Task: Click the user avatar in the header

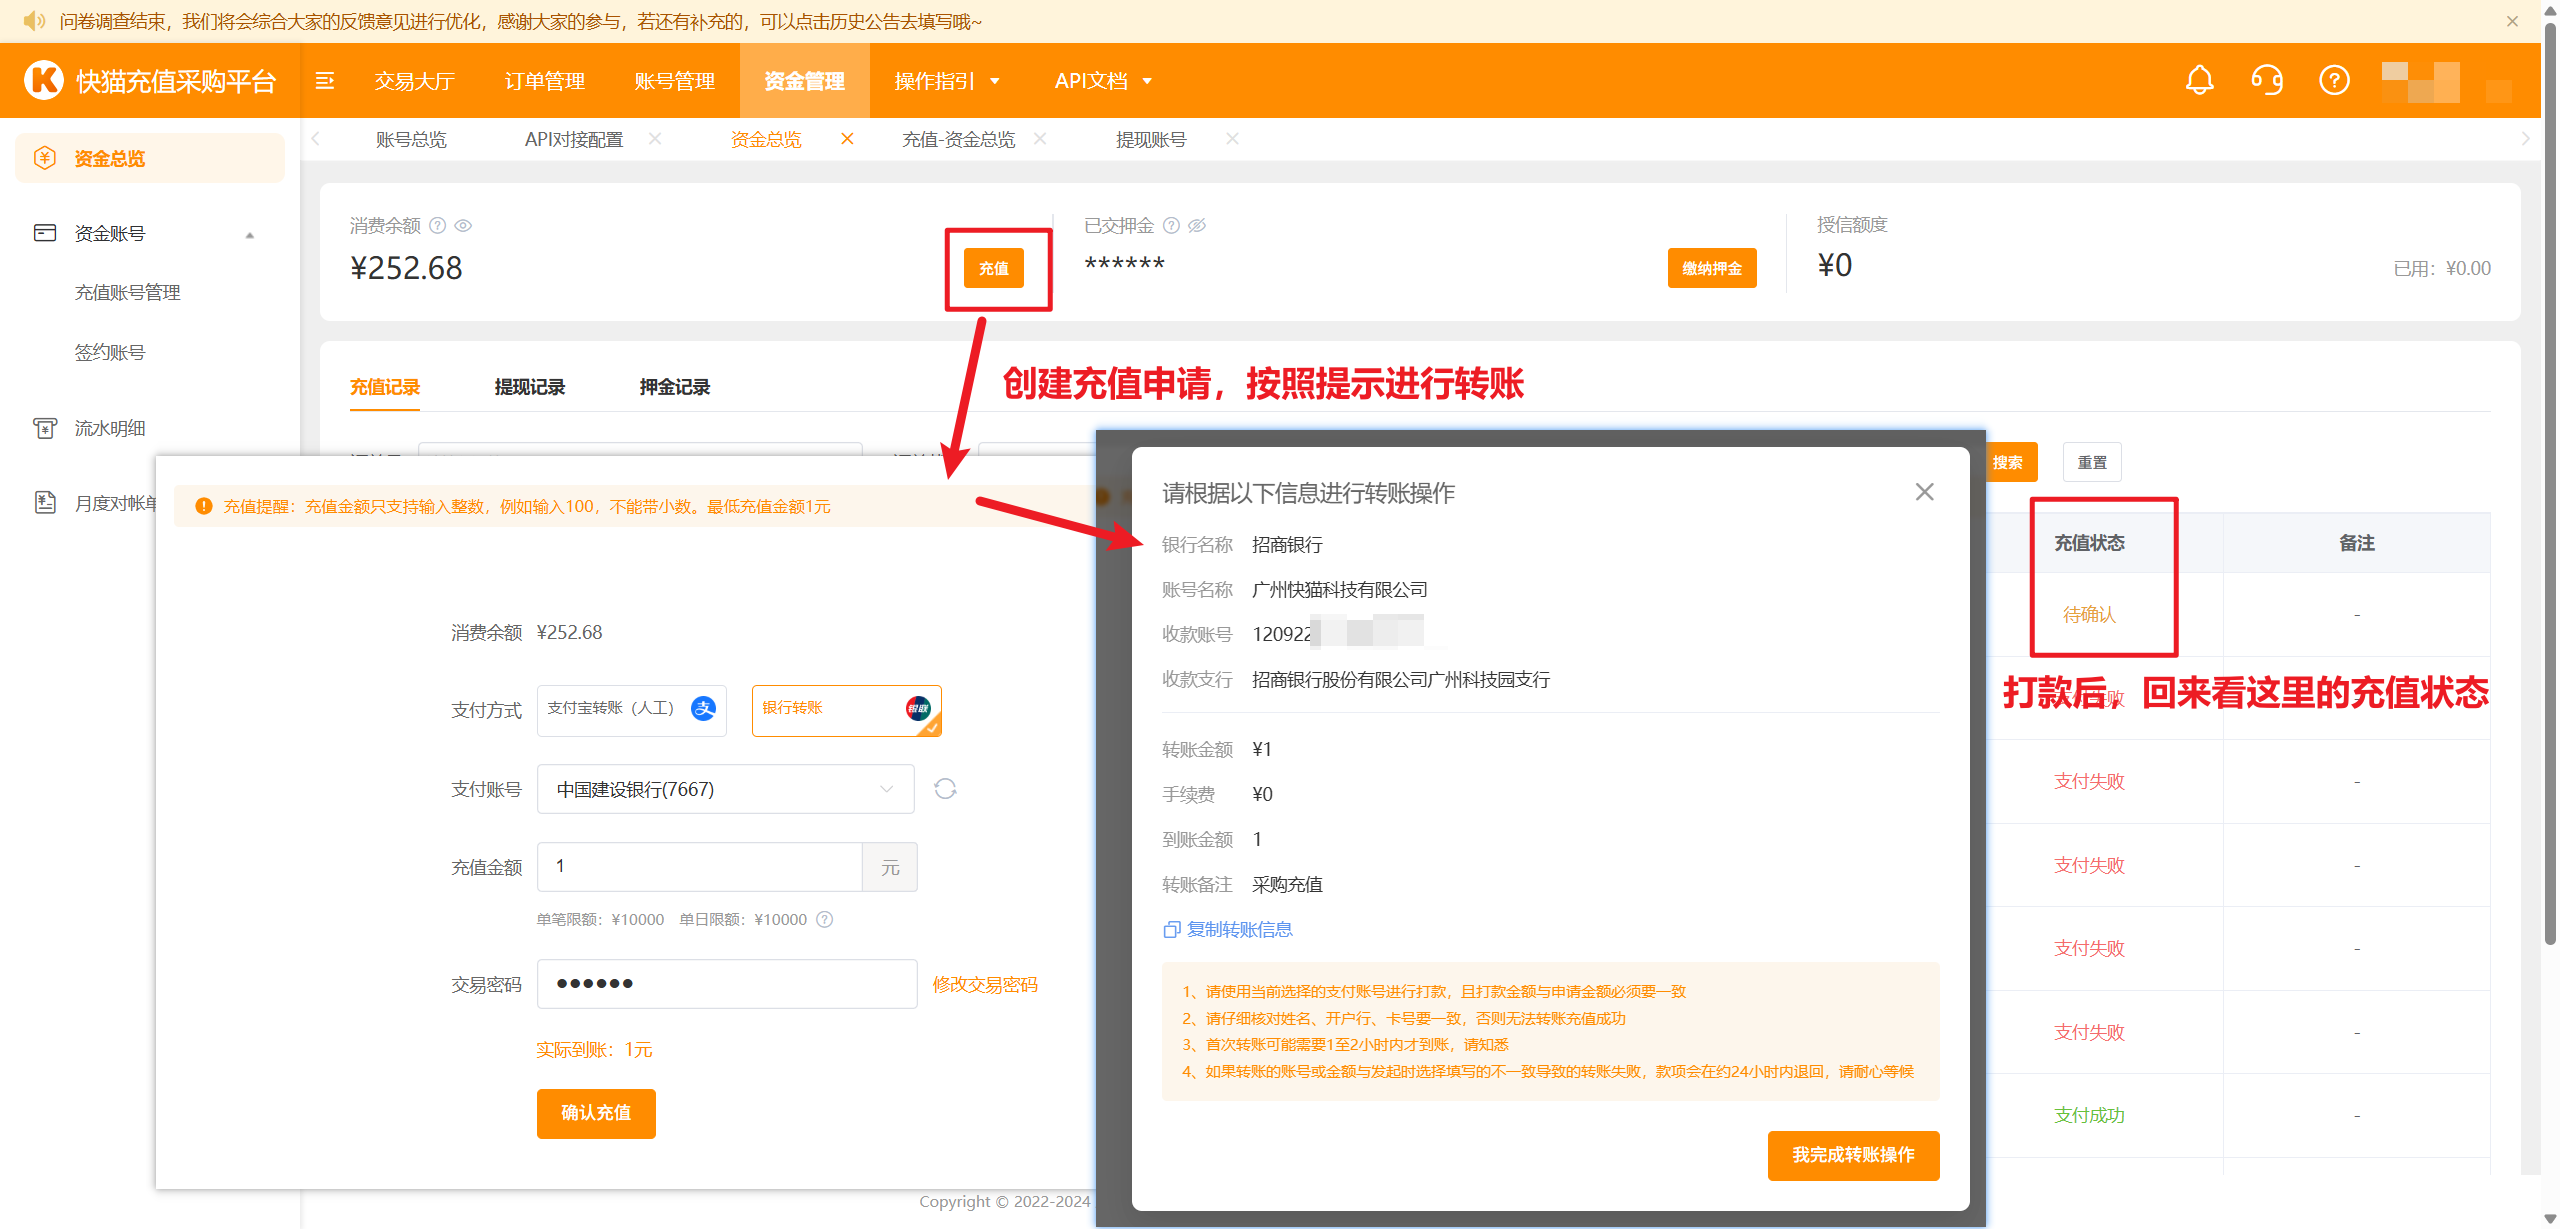Action: [x=2420, y=81]
